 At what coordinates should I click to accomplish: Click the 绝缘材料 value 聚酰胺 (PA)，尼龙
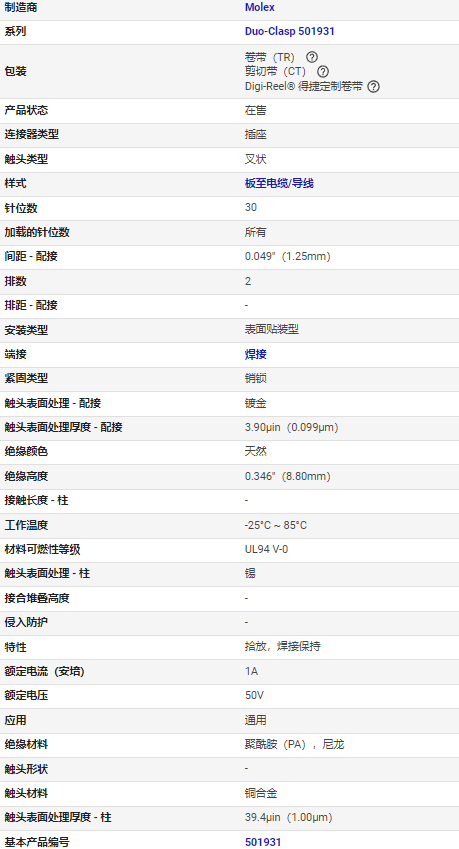(294, 744)
